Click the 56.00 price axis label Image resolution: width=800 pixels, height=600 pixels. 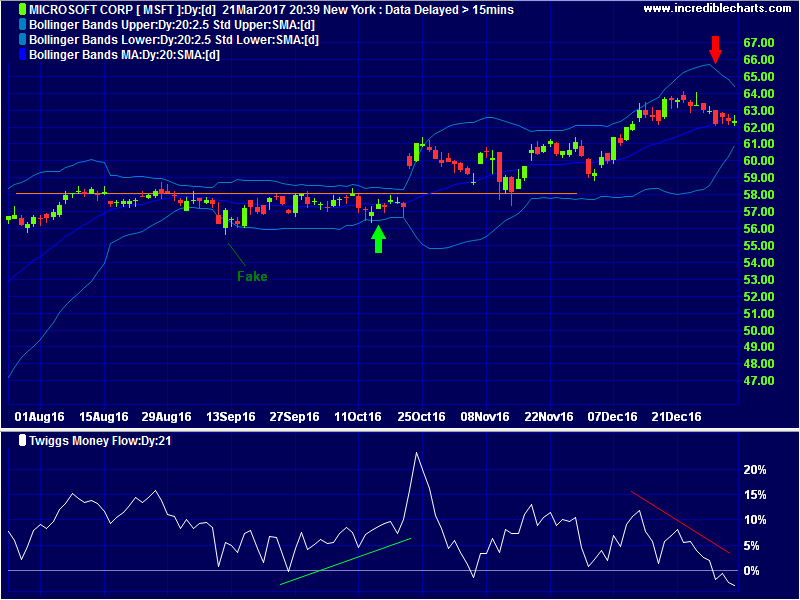click(x=759, y=229)
